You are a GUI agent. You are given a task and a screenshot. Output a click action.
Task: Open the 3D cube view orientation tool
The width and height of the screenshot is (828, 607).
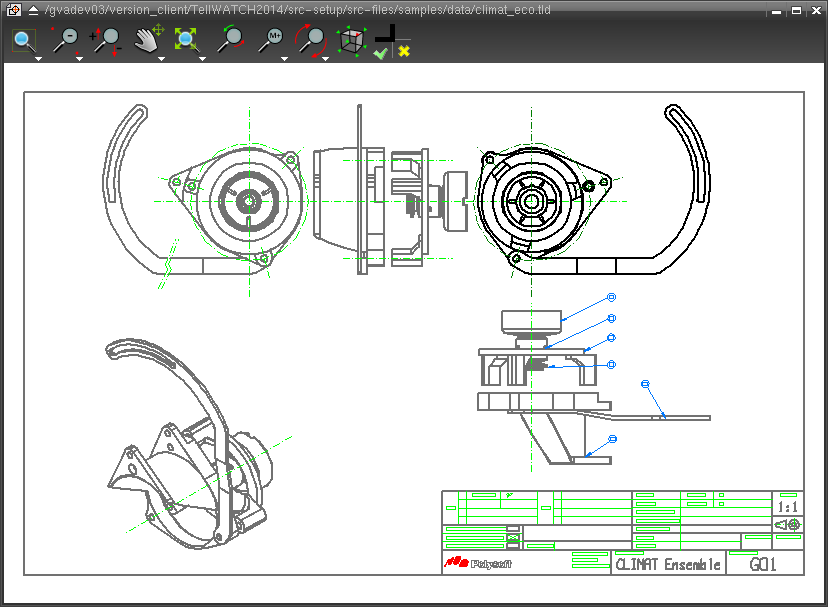coord(351,40)
